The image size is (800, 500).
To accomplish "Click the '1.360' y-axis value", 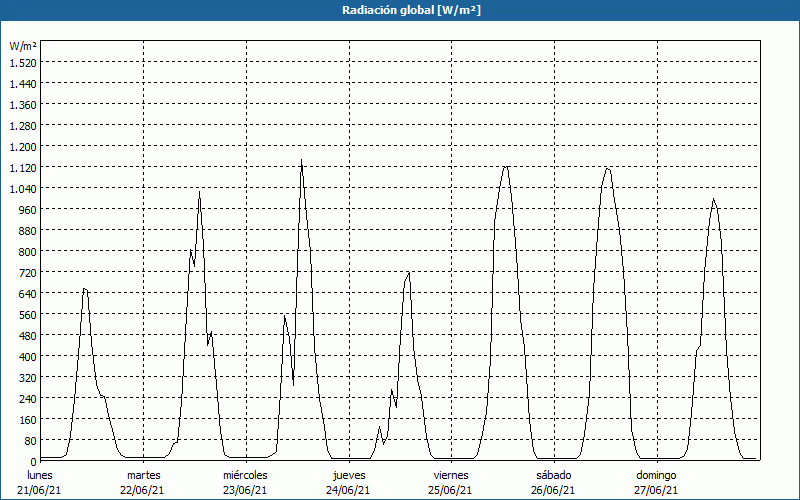I will [x=23, y=105].
